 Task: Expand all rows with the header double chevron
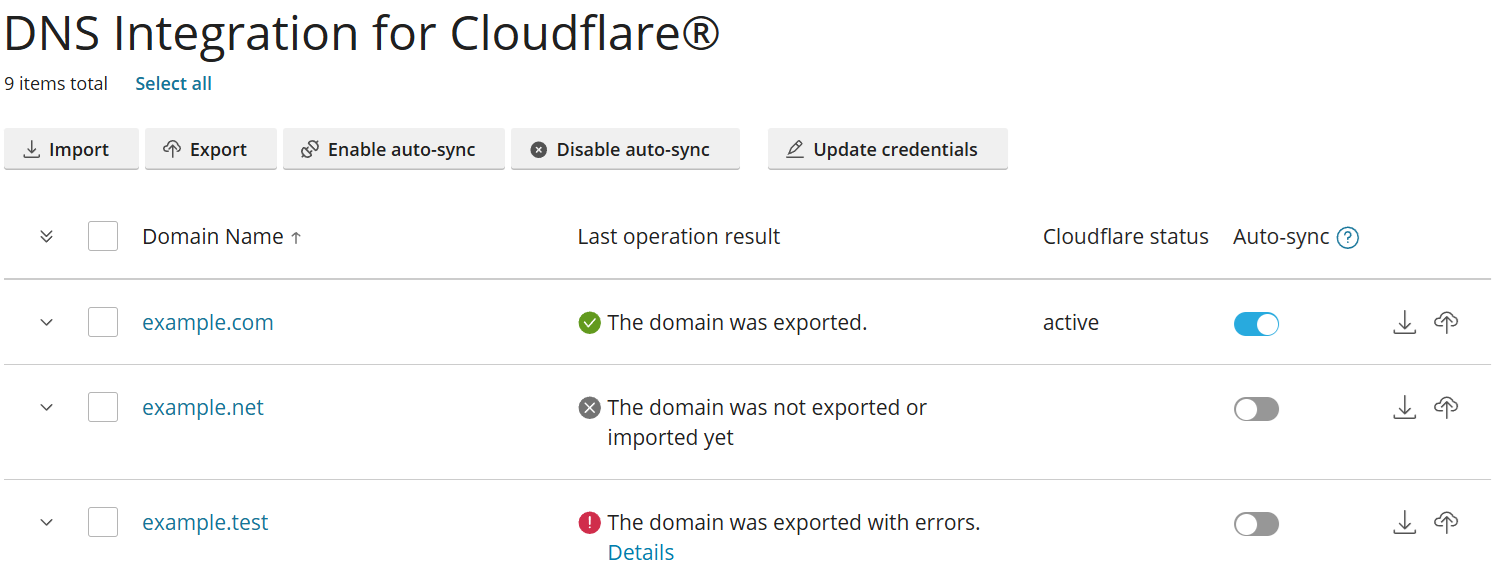tap(46, 237)
